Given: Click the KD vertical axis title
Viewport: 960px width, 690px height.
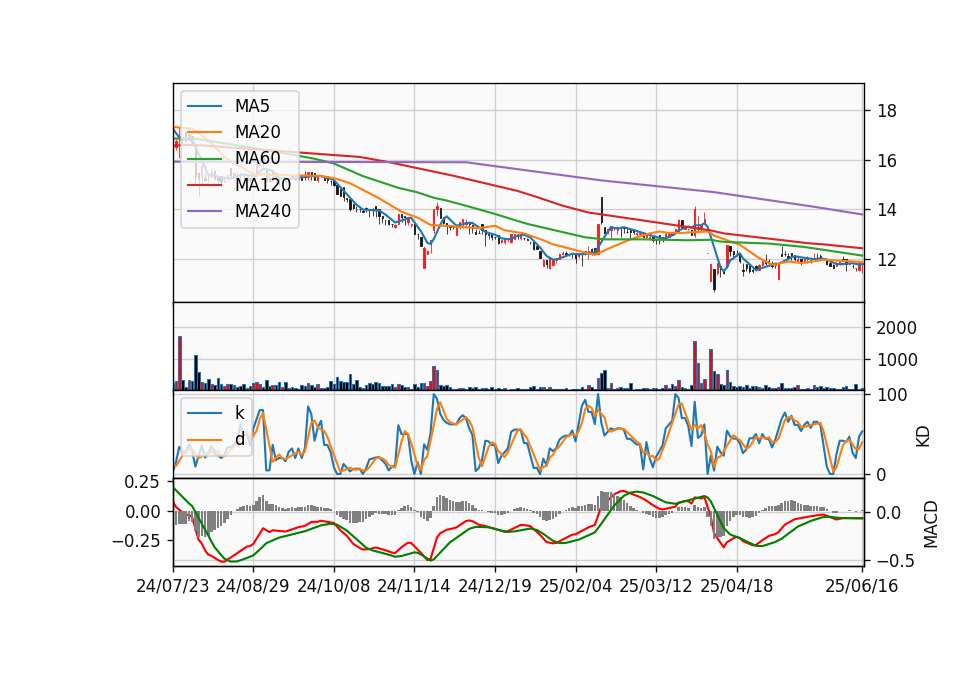Looking at the screenshot, I should (x=923, y=437).
